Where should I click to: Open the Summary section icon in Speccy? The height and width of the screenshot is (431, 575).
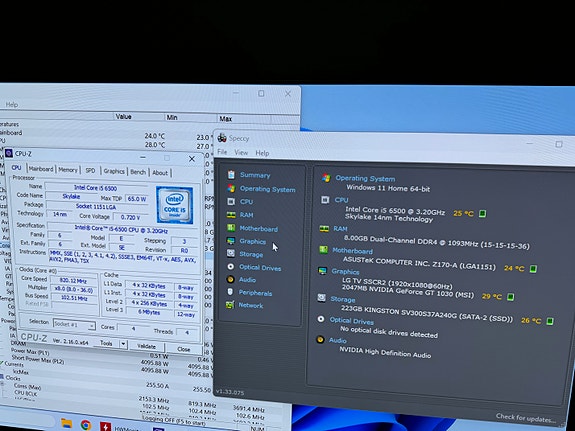(231, 175)
